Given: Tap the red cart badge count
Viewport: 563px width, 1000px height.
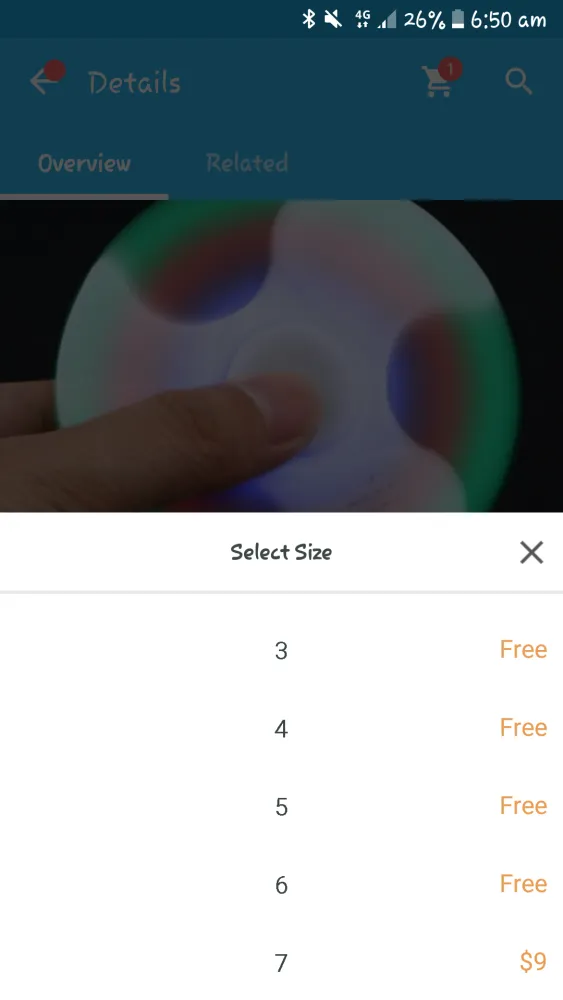Looking at the screenshot, I should click(x=450, y=69).
